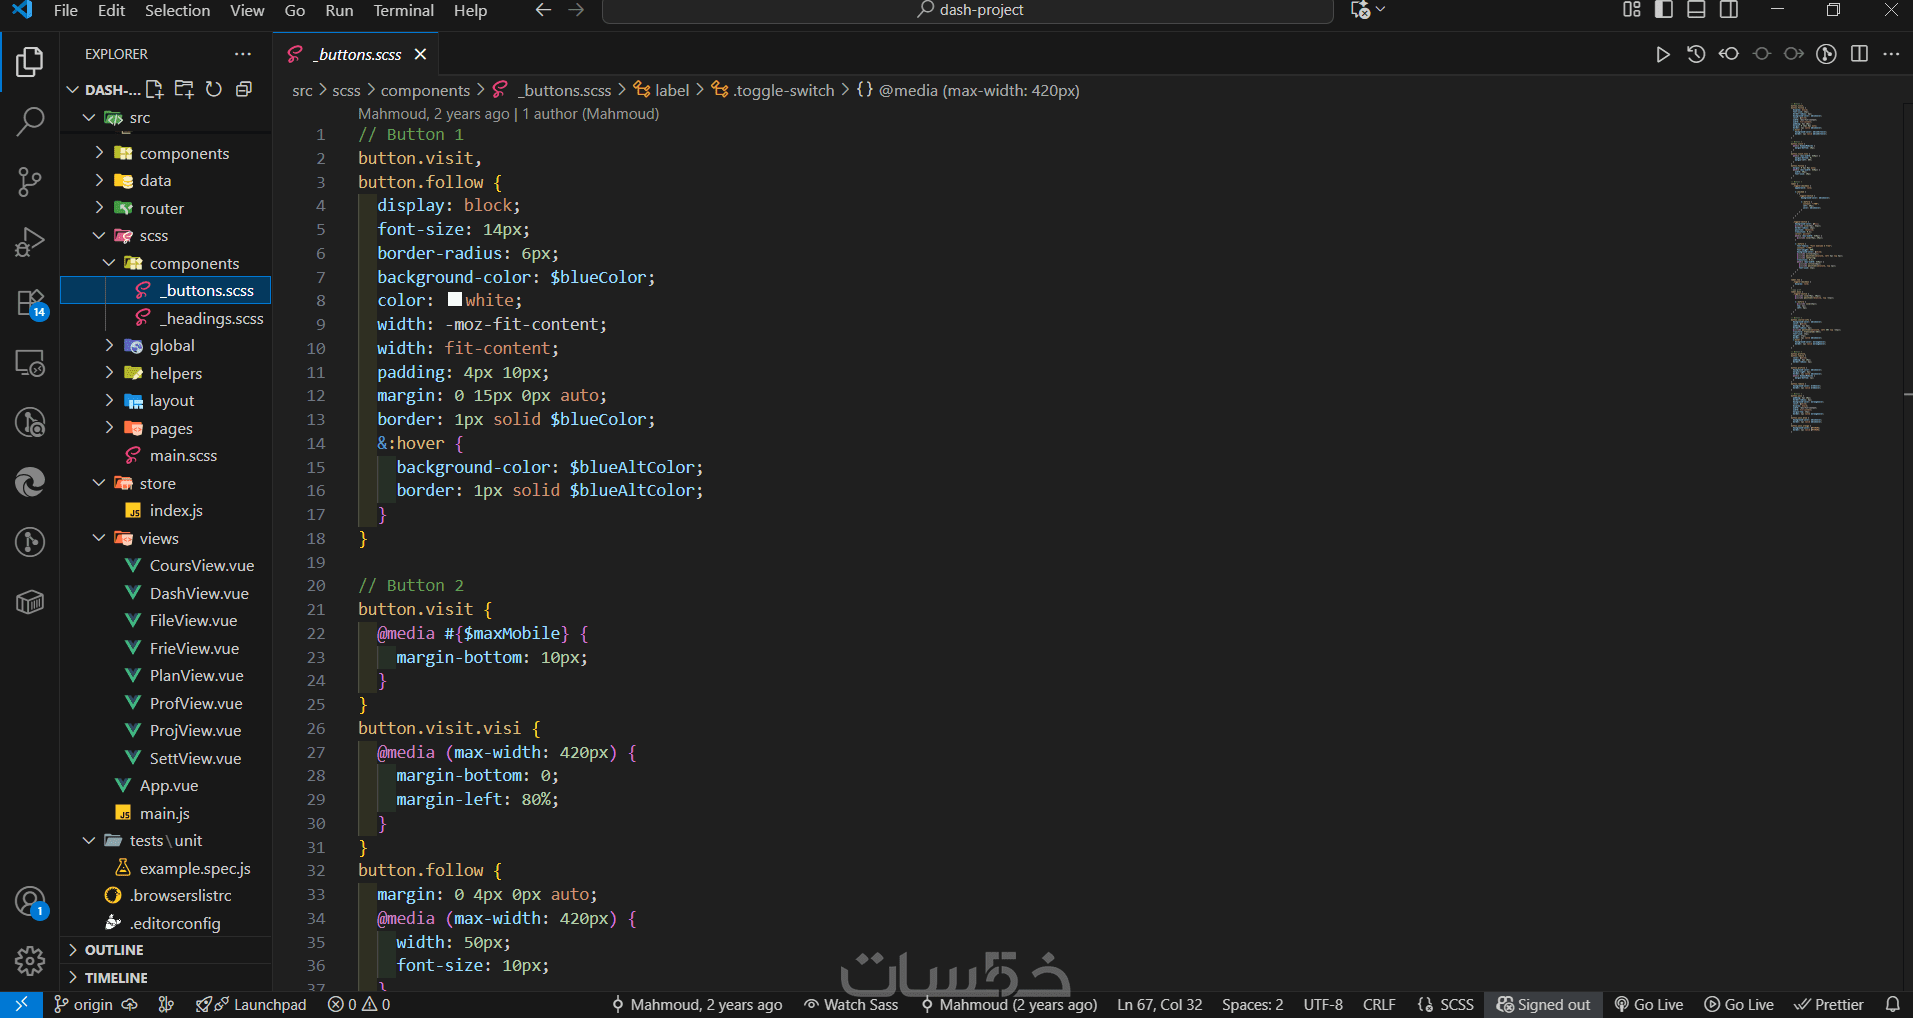1913x1018 pixels.
Task: Open the file history clock icon
Action: pyautogui.click(x=1696, y=54)
